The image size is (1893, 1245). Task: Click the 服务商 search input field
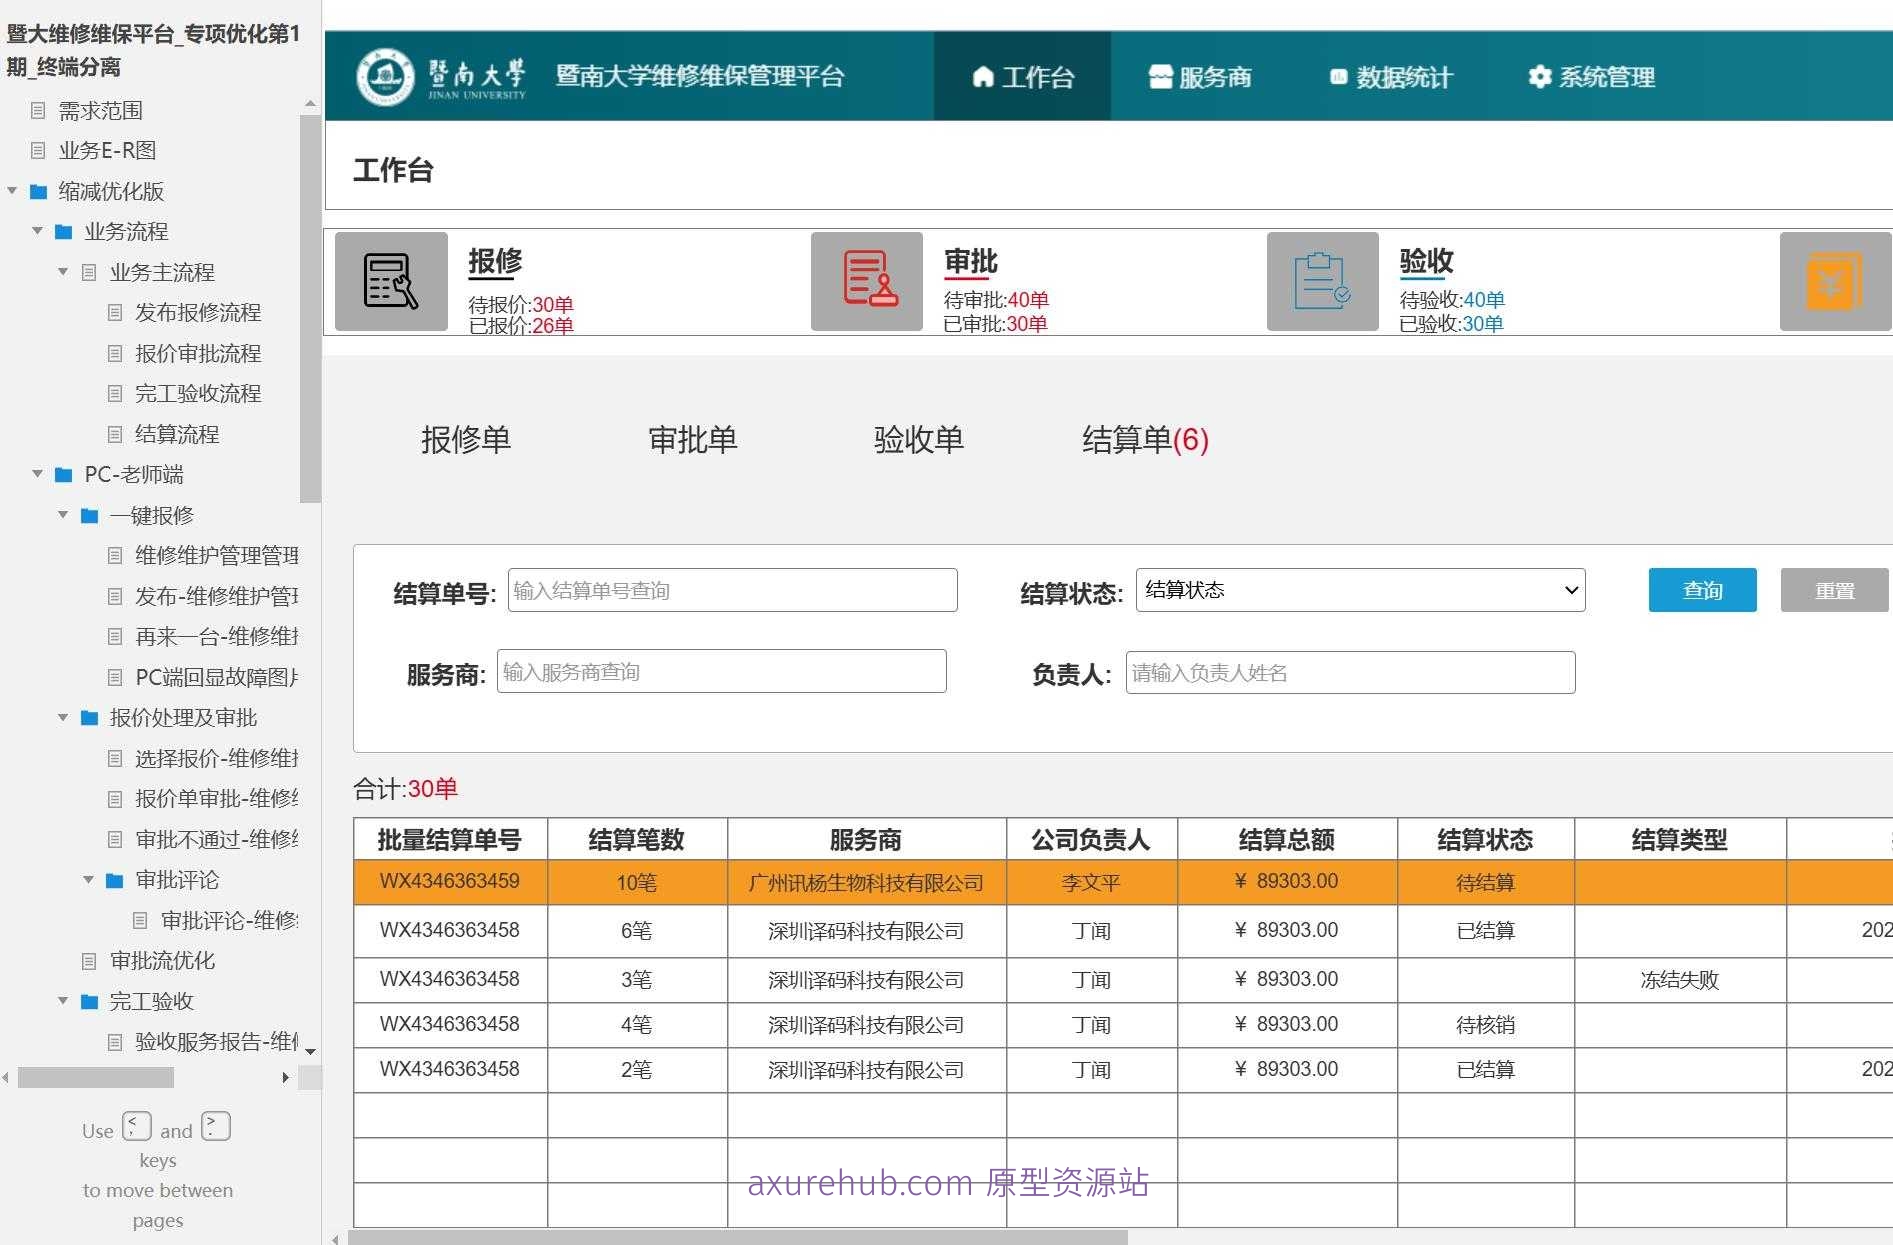(x=721, y=671)
